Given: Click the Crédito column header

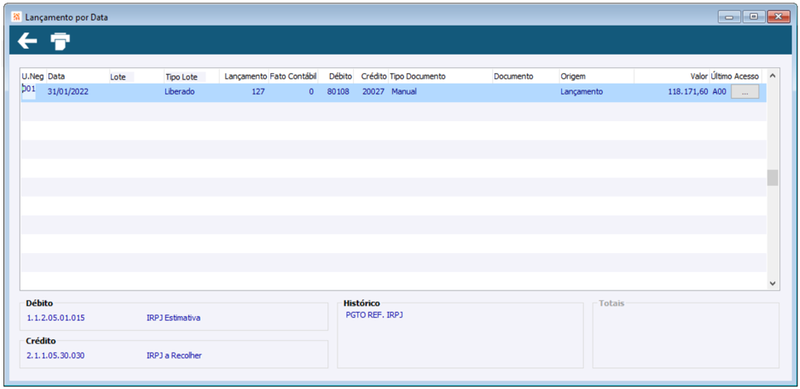Looking at the screenshot, I should (x=373, y=76).
